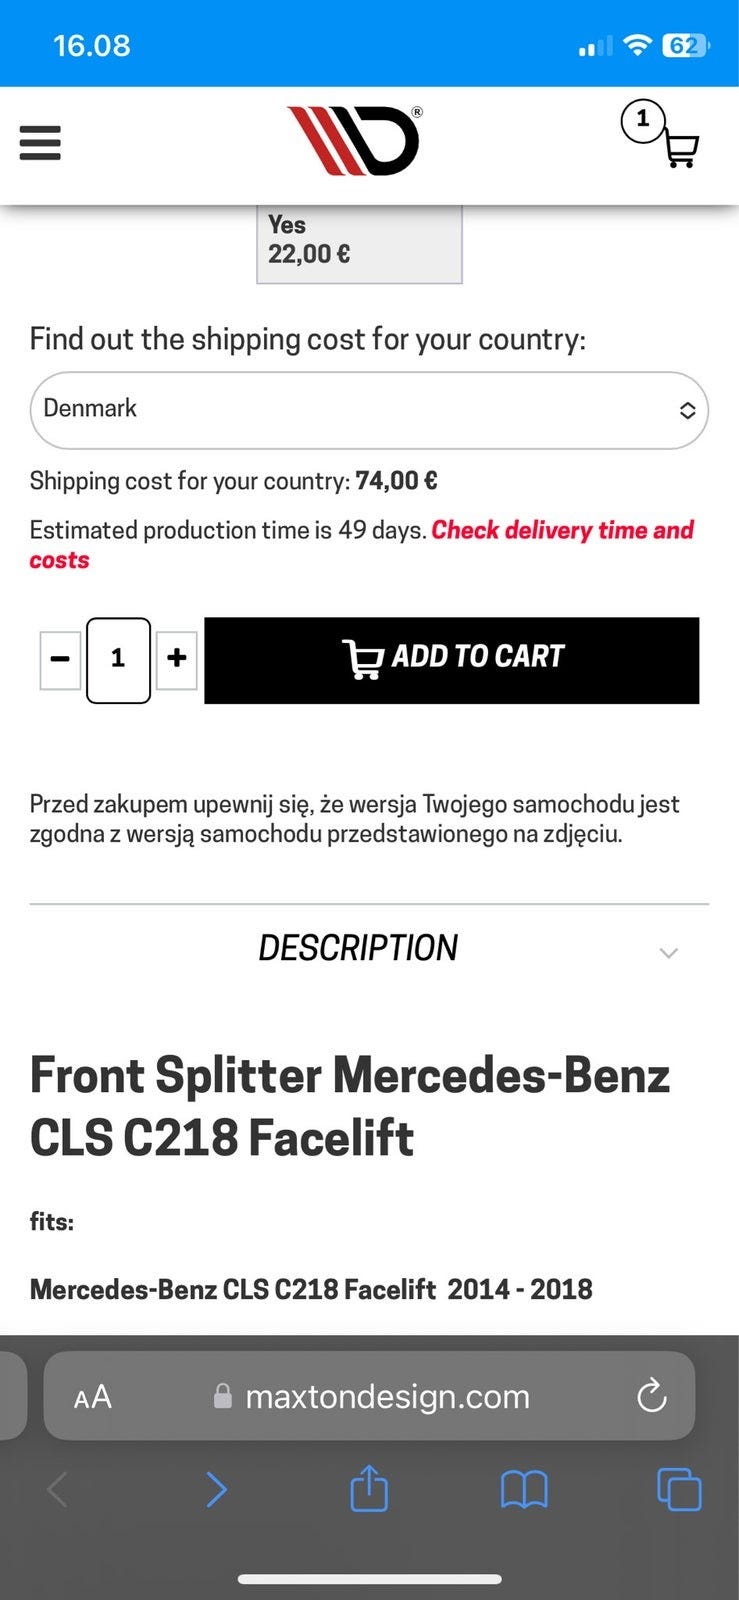Reload the page in Safari

(x=651, y=1396)
